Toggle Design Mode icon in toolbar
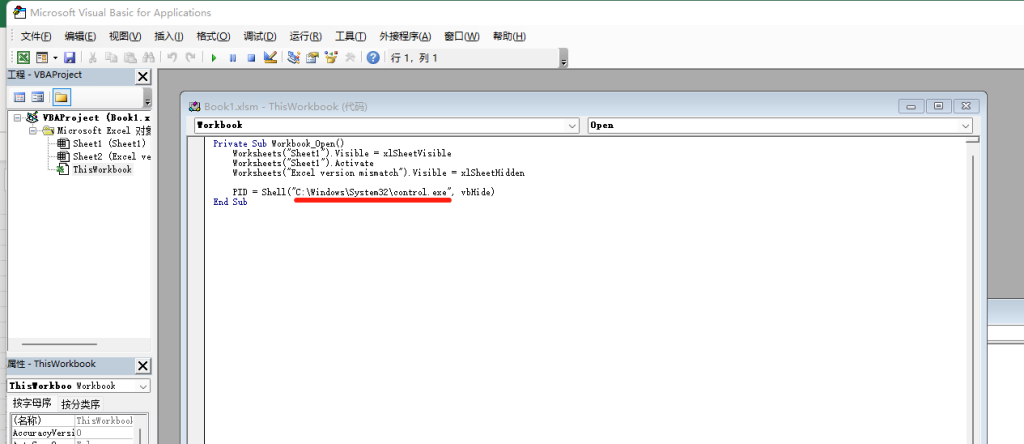Image resolution: width=1024 pixels, height=444 pixels. (x=270, y=57)
